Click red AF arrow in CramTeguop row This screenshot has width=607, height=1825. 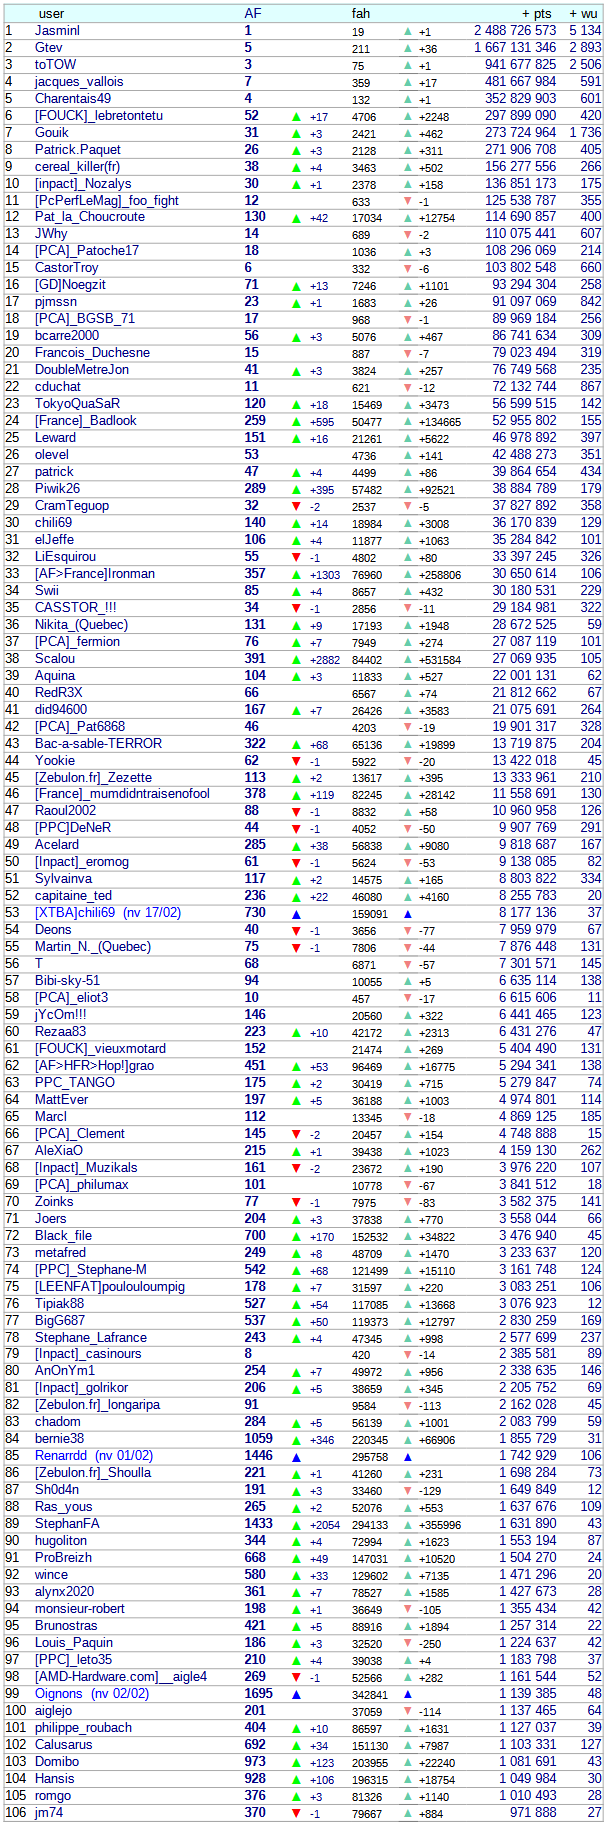(x=296, y=507)
